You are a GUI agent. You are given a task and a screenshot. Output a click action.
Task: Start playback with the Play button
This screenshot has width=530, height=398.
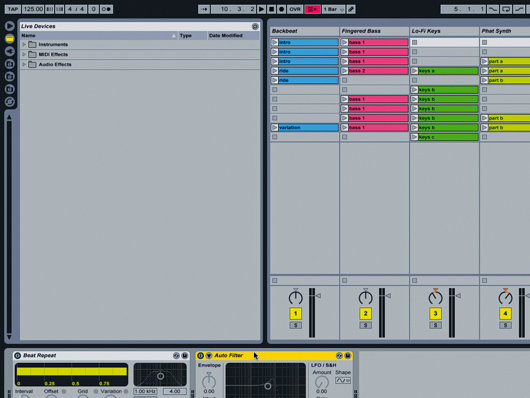point(261,9)
